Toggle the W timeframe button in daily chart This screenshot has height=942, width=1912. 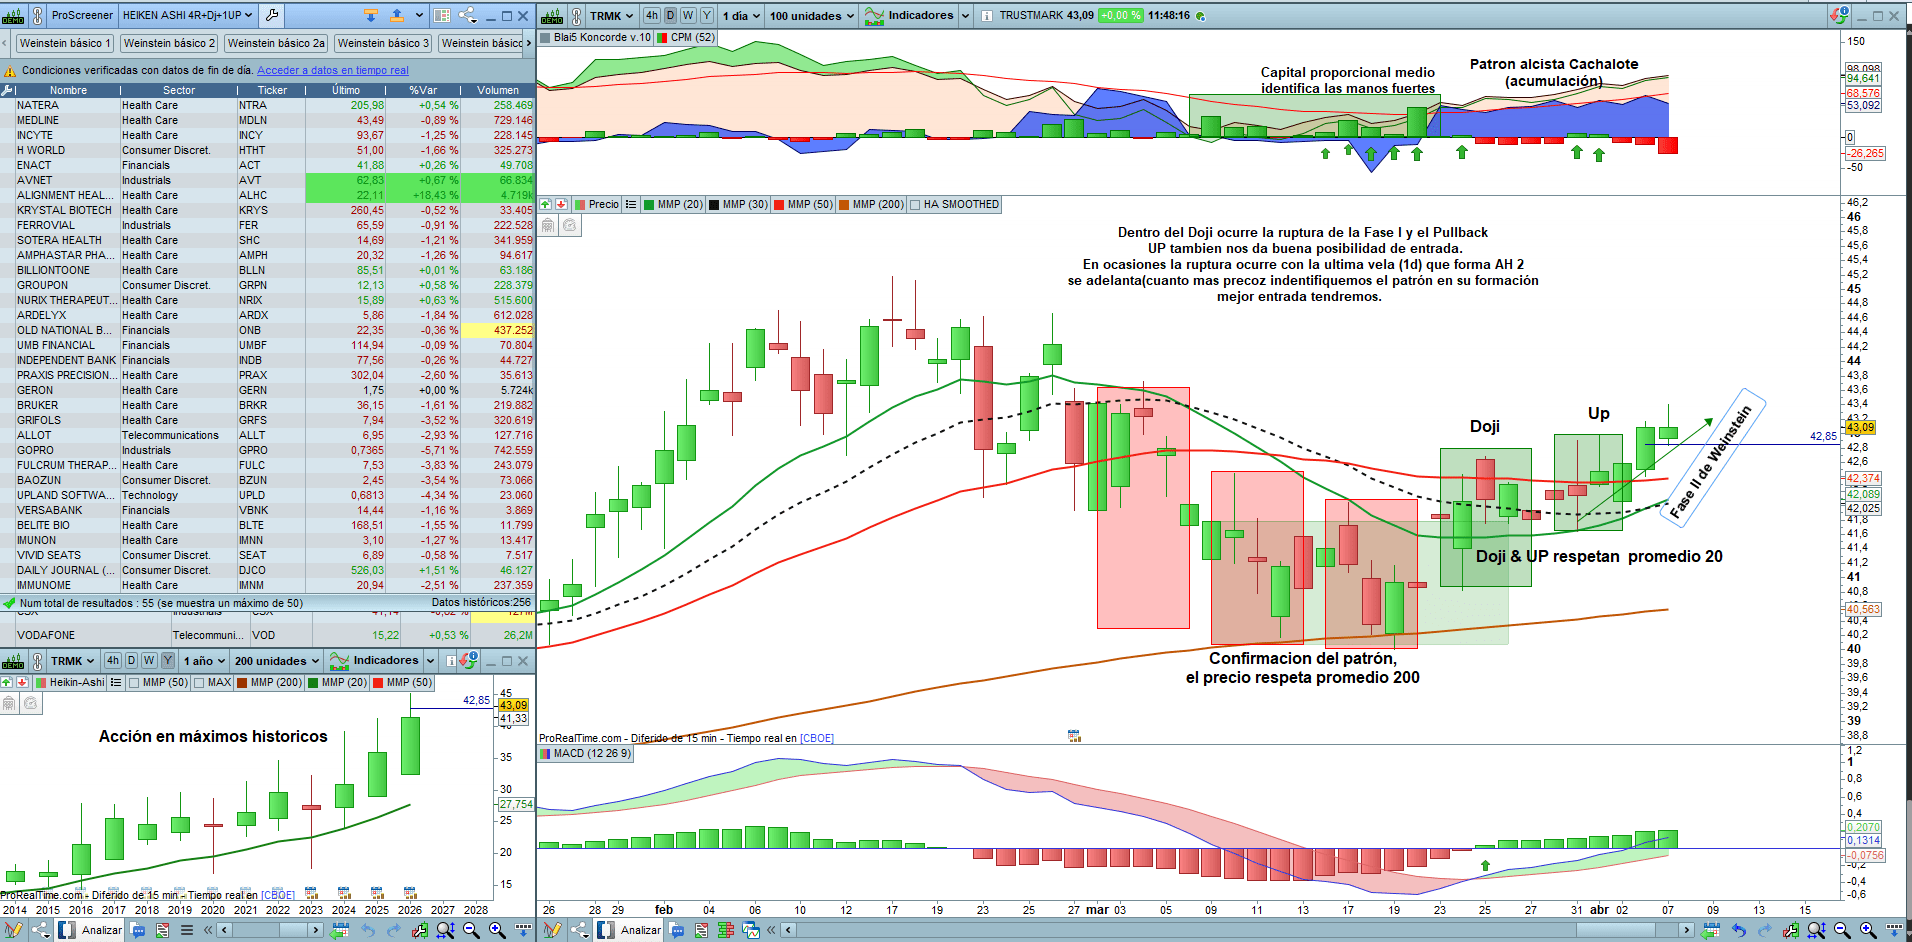pos(688,15)
